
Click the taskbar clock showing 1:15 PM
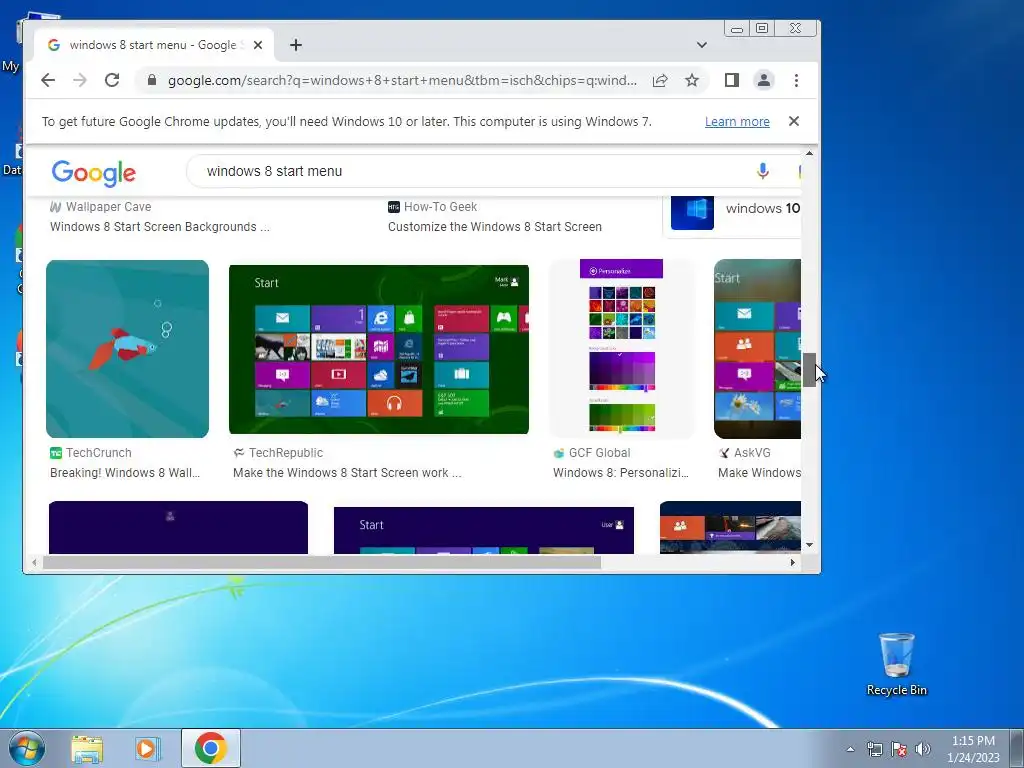tap(973, 749)
